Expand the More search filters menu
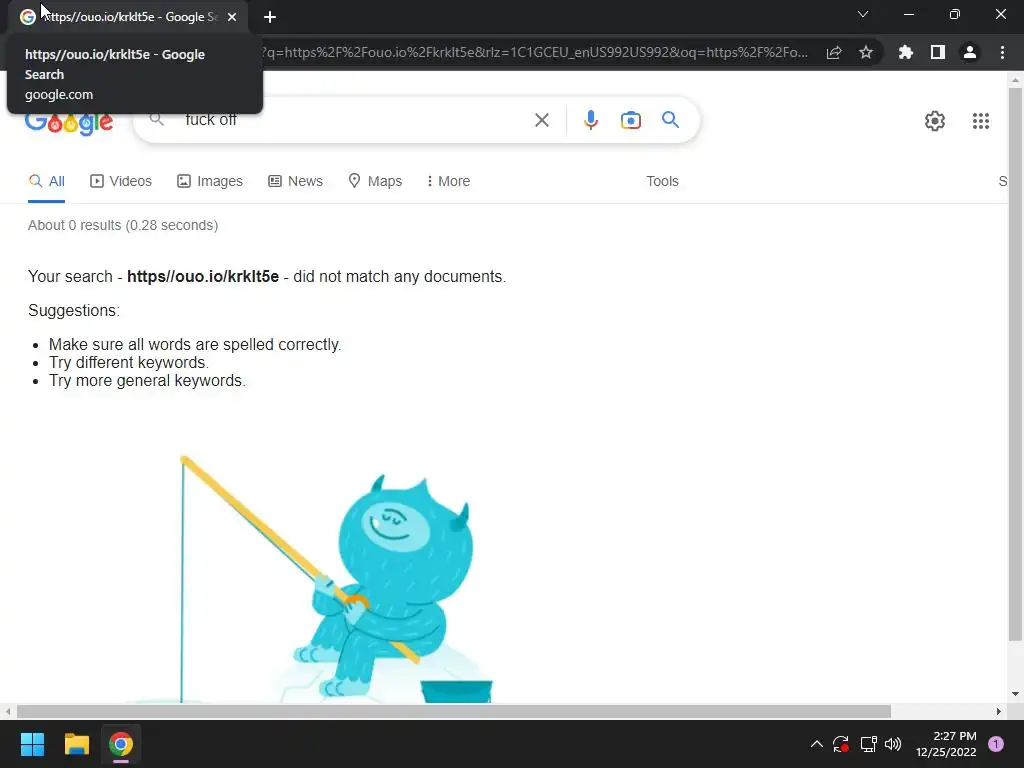This screenshot has width=1024, height=768. (448, 181)
